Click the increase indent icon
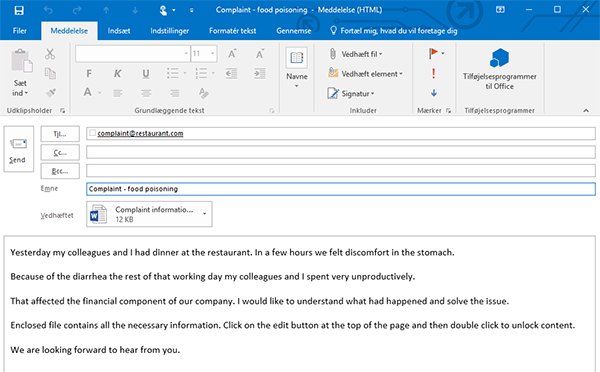 coord(260,73)
